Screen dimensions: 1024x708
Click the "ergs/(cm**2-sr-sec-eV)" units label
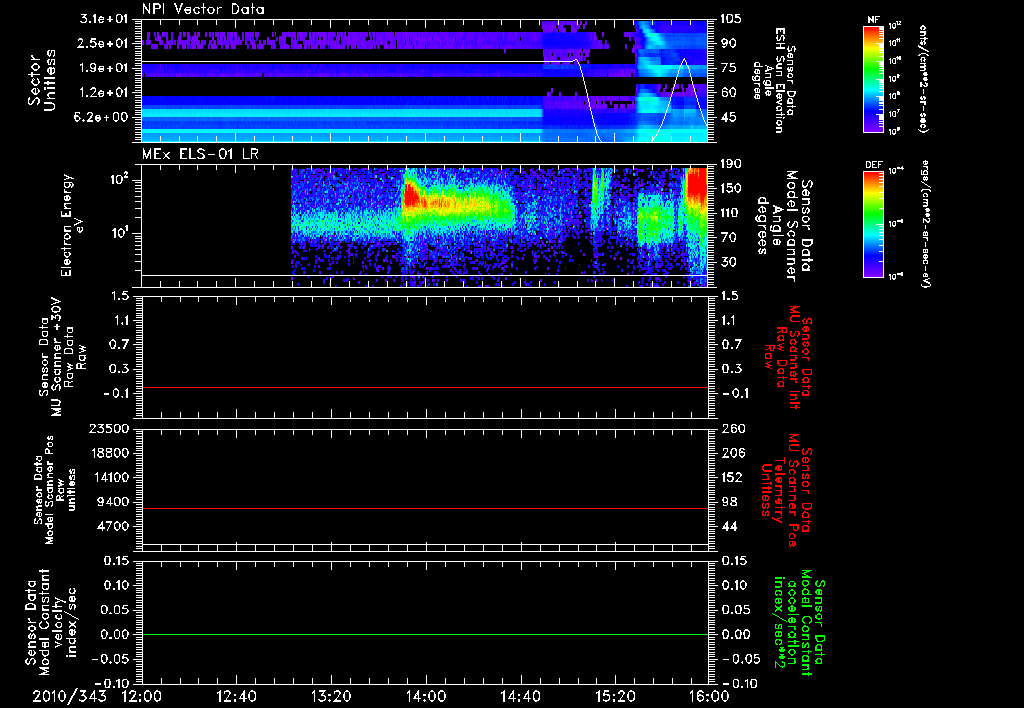(925, 223)
